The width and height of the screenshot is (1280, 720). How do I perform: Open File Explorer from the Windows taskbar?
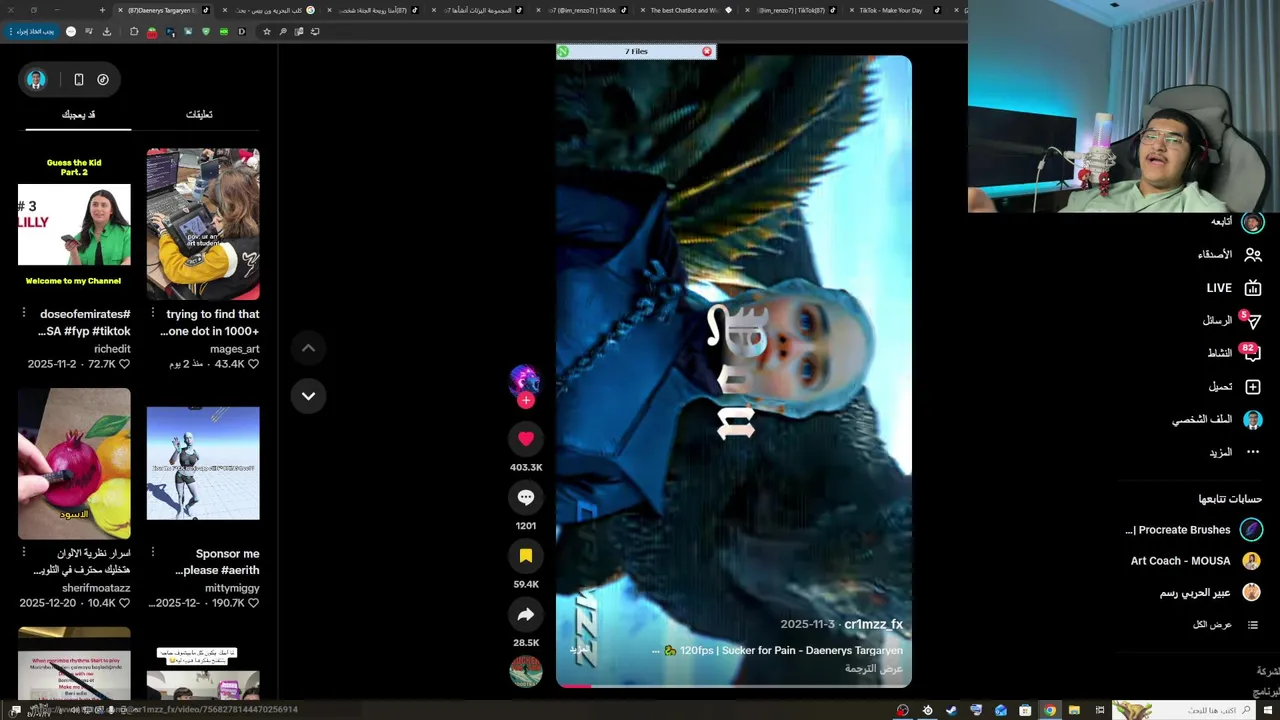(x=1074, y=710)
